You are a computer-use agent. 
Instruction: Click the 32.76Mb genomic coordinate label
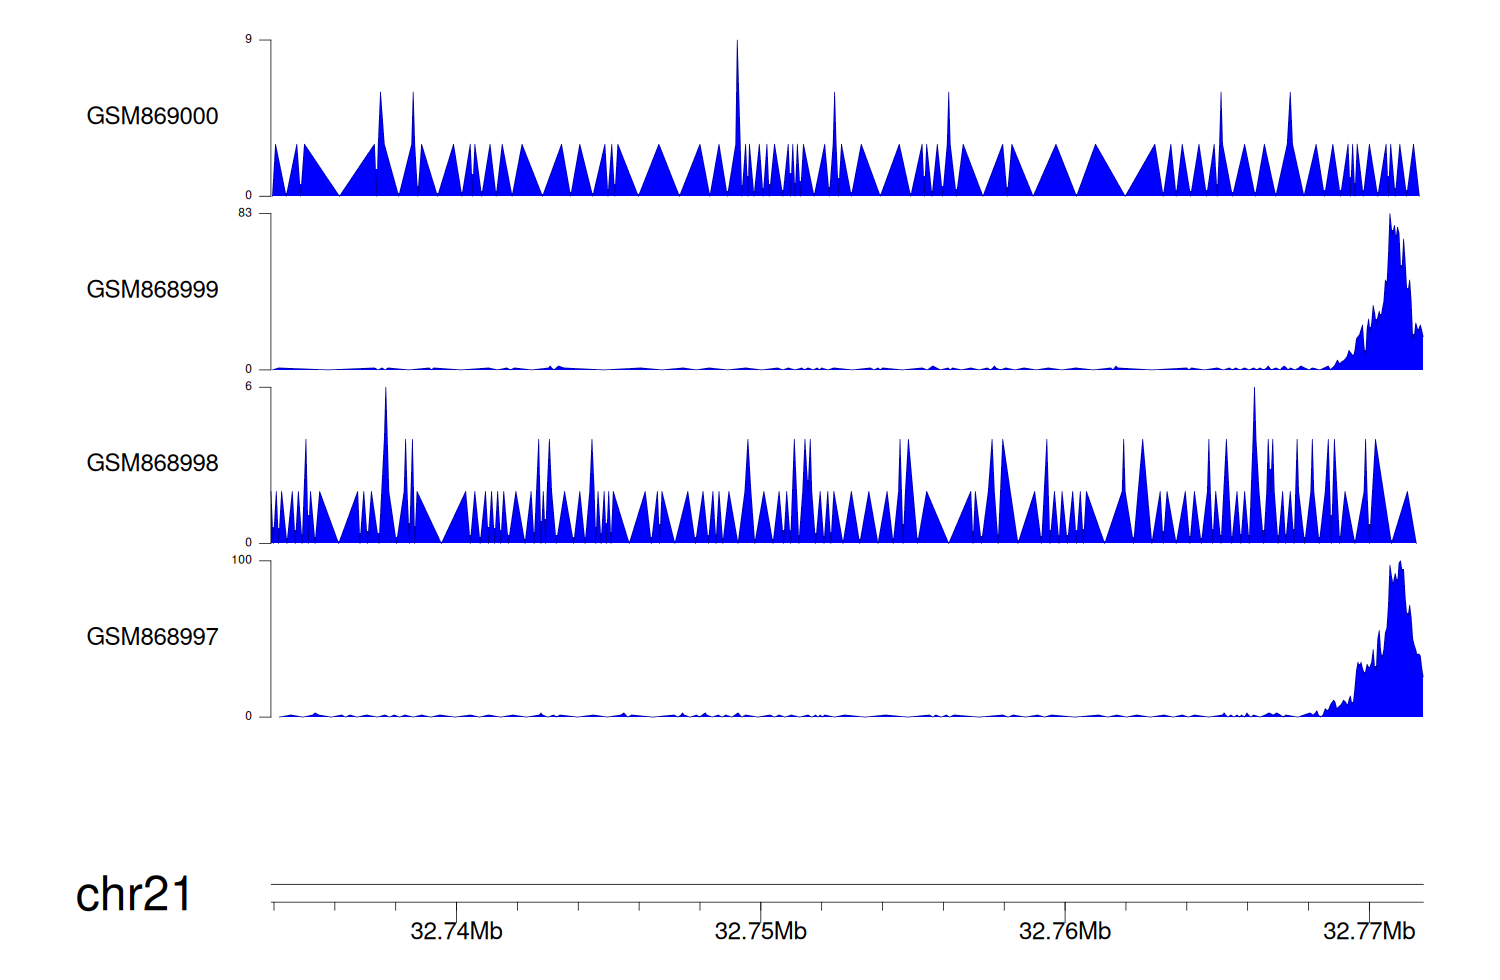click(1064, 932)
